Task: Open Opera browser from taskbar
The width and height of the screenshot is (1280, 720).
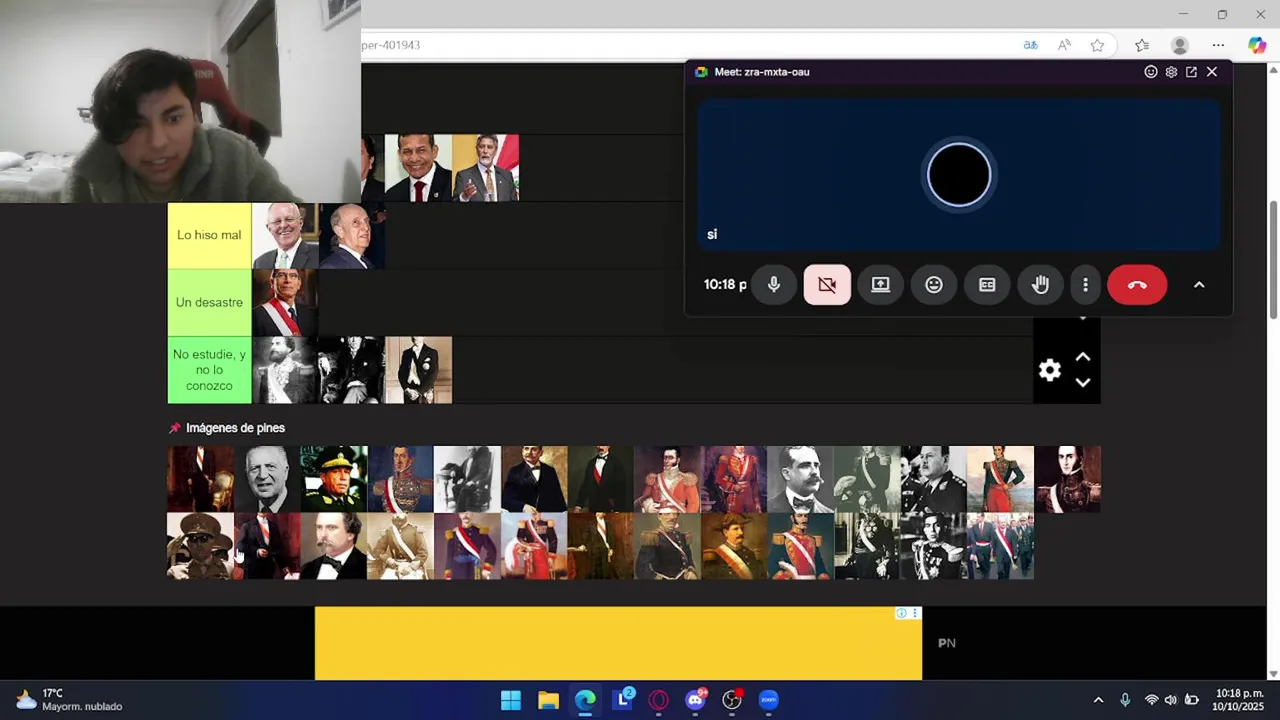Action: tap(658, 700)
